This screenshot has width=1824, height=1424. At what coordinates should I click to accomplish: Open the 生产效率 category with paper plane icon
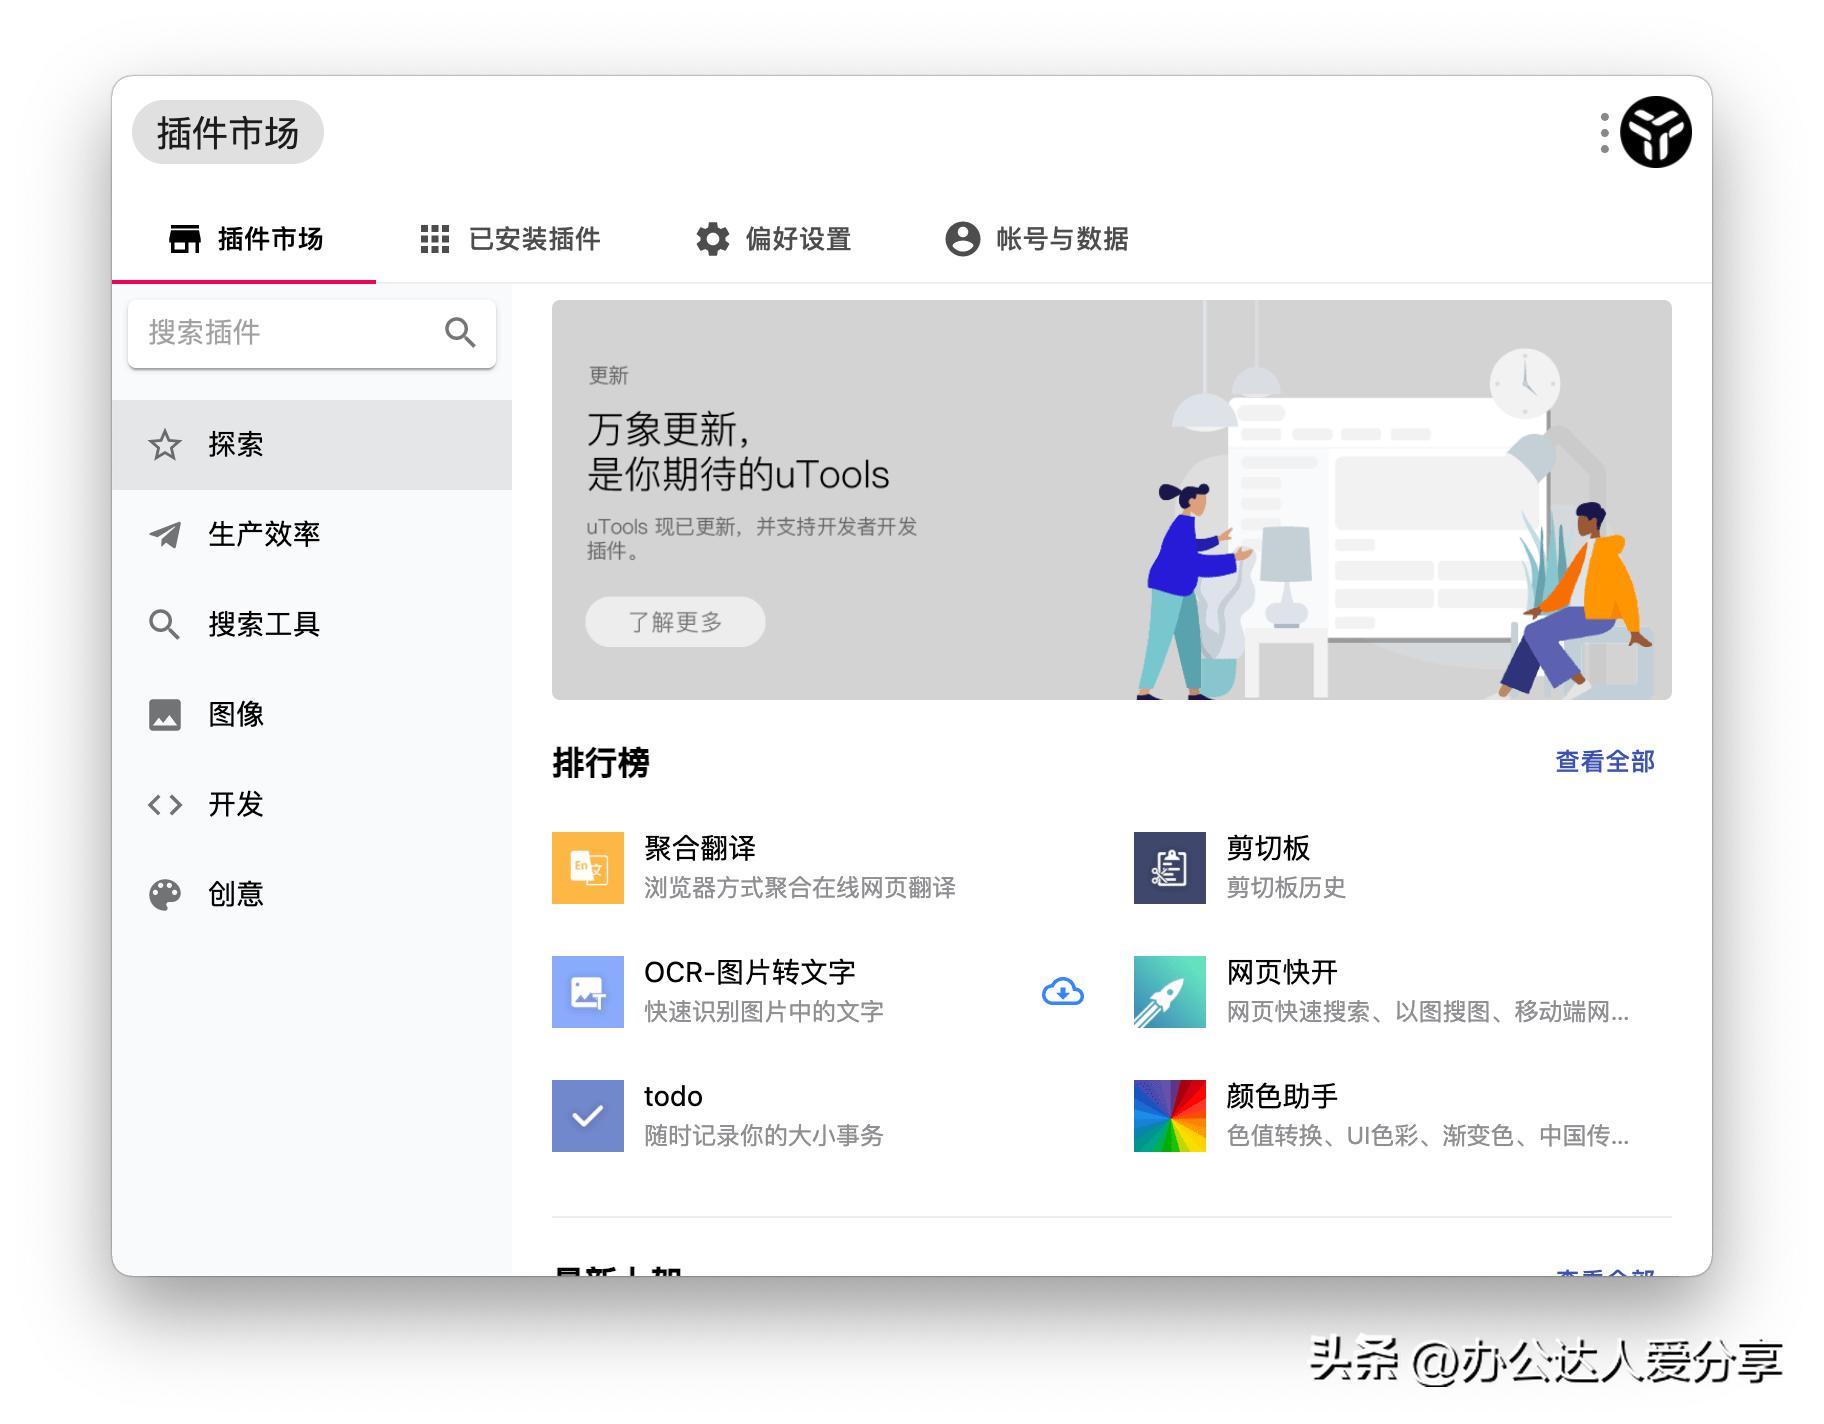tap(165, 535)
